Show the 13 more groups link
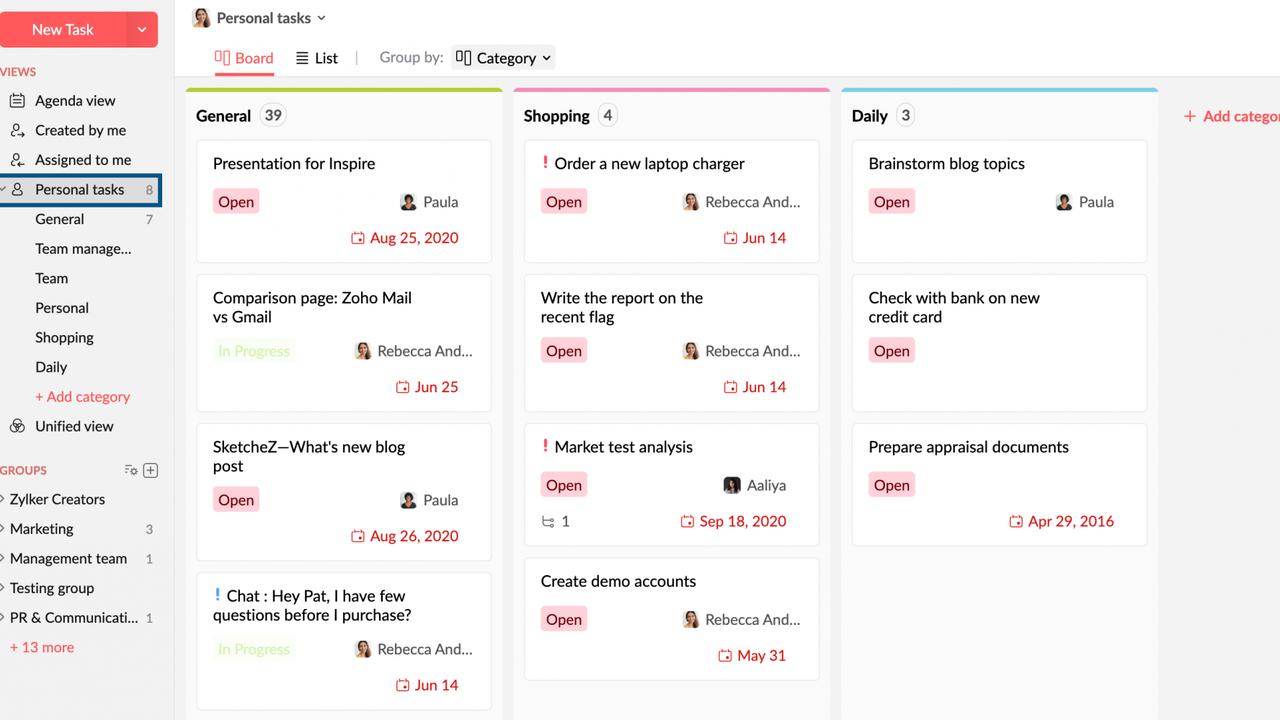1280x720 pixels. [x=42, y=647]
